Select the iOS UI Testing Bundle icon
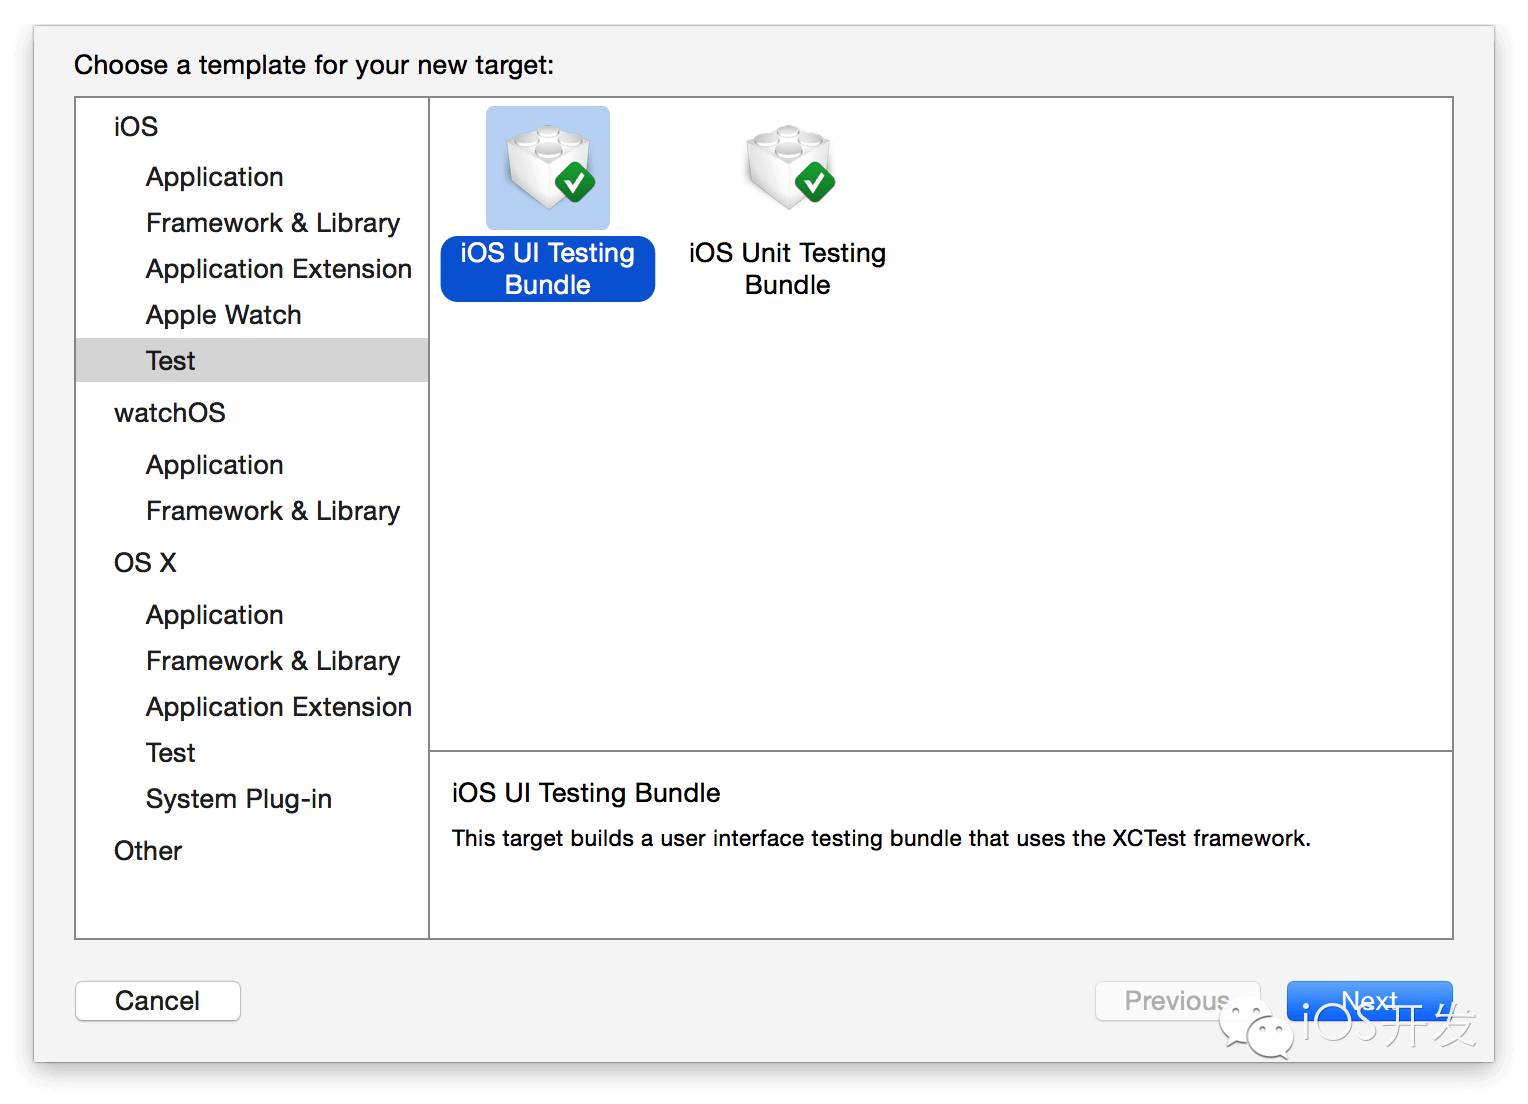1528x1104 pixels. [548, 168]
